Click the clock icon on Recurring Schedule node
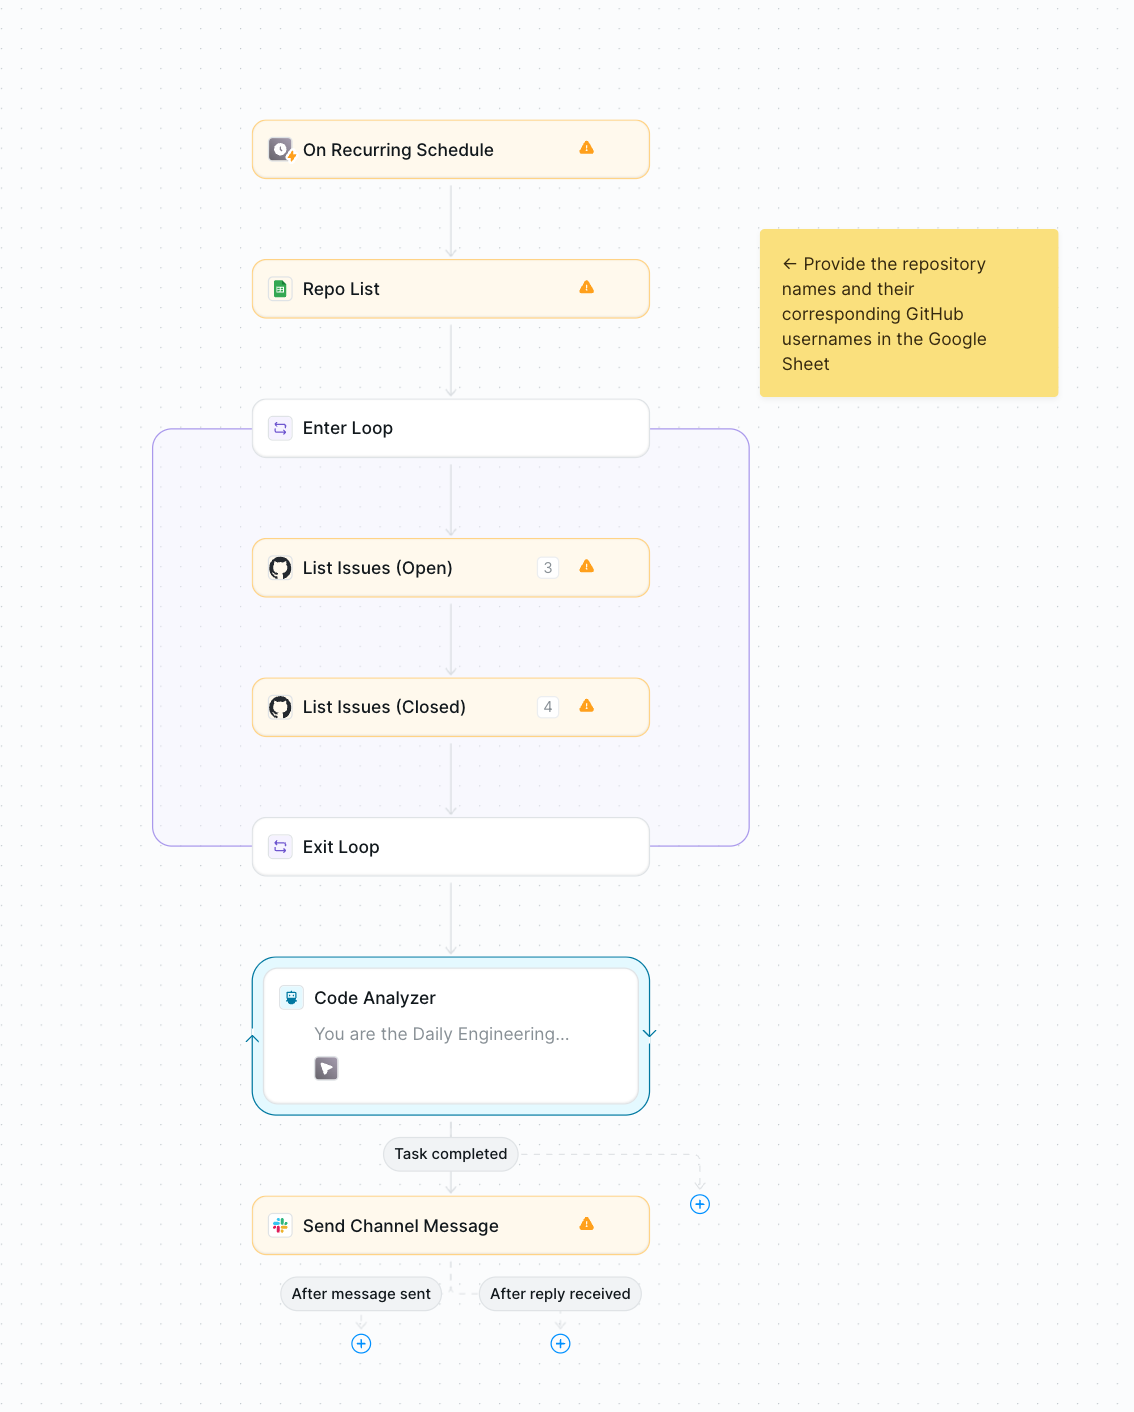 point(281,150)
